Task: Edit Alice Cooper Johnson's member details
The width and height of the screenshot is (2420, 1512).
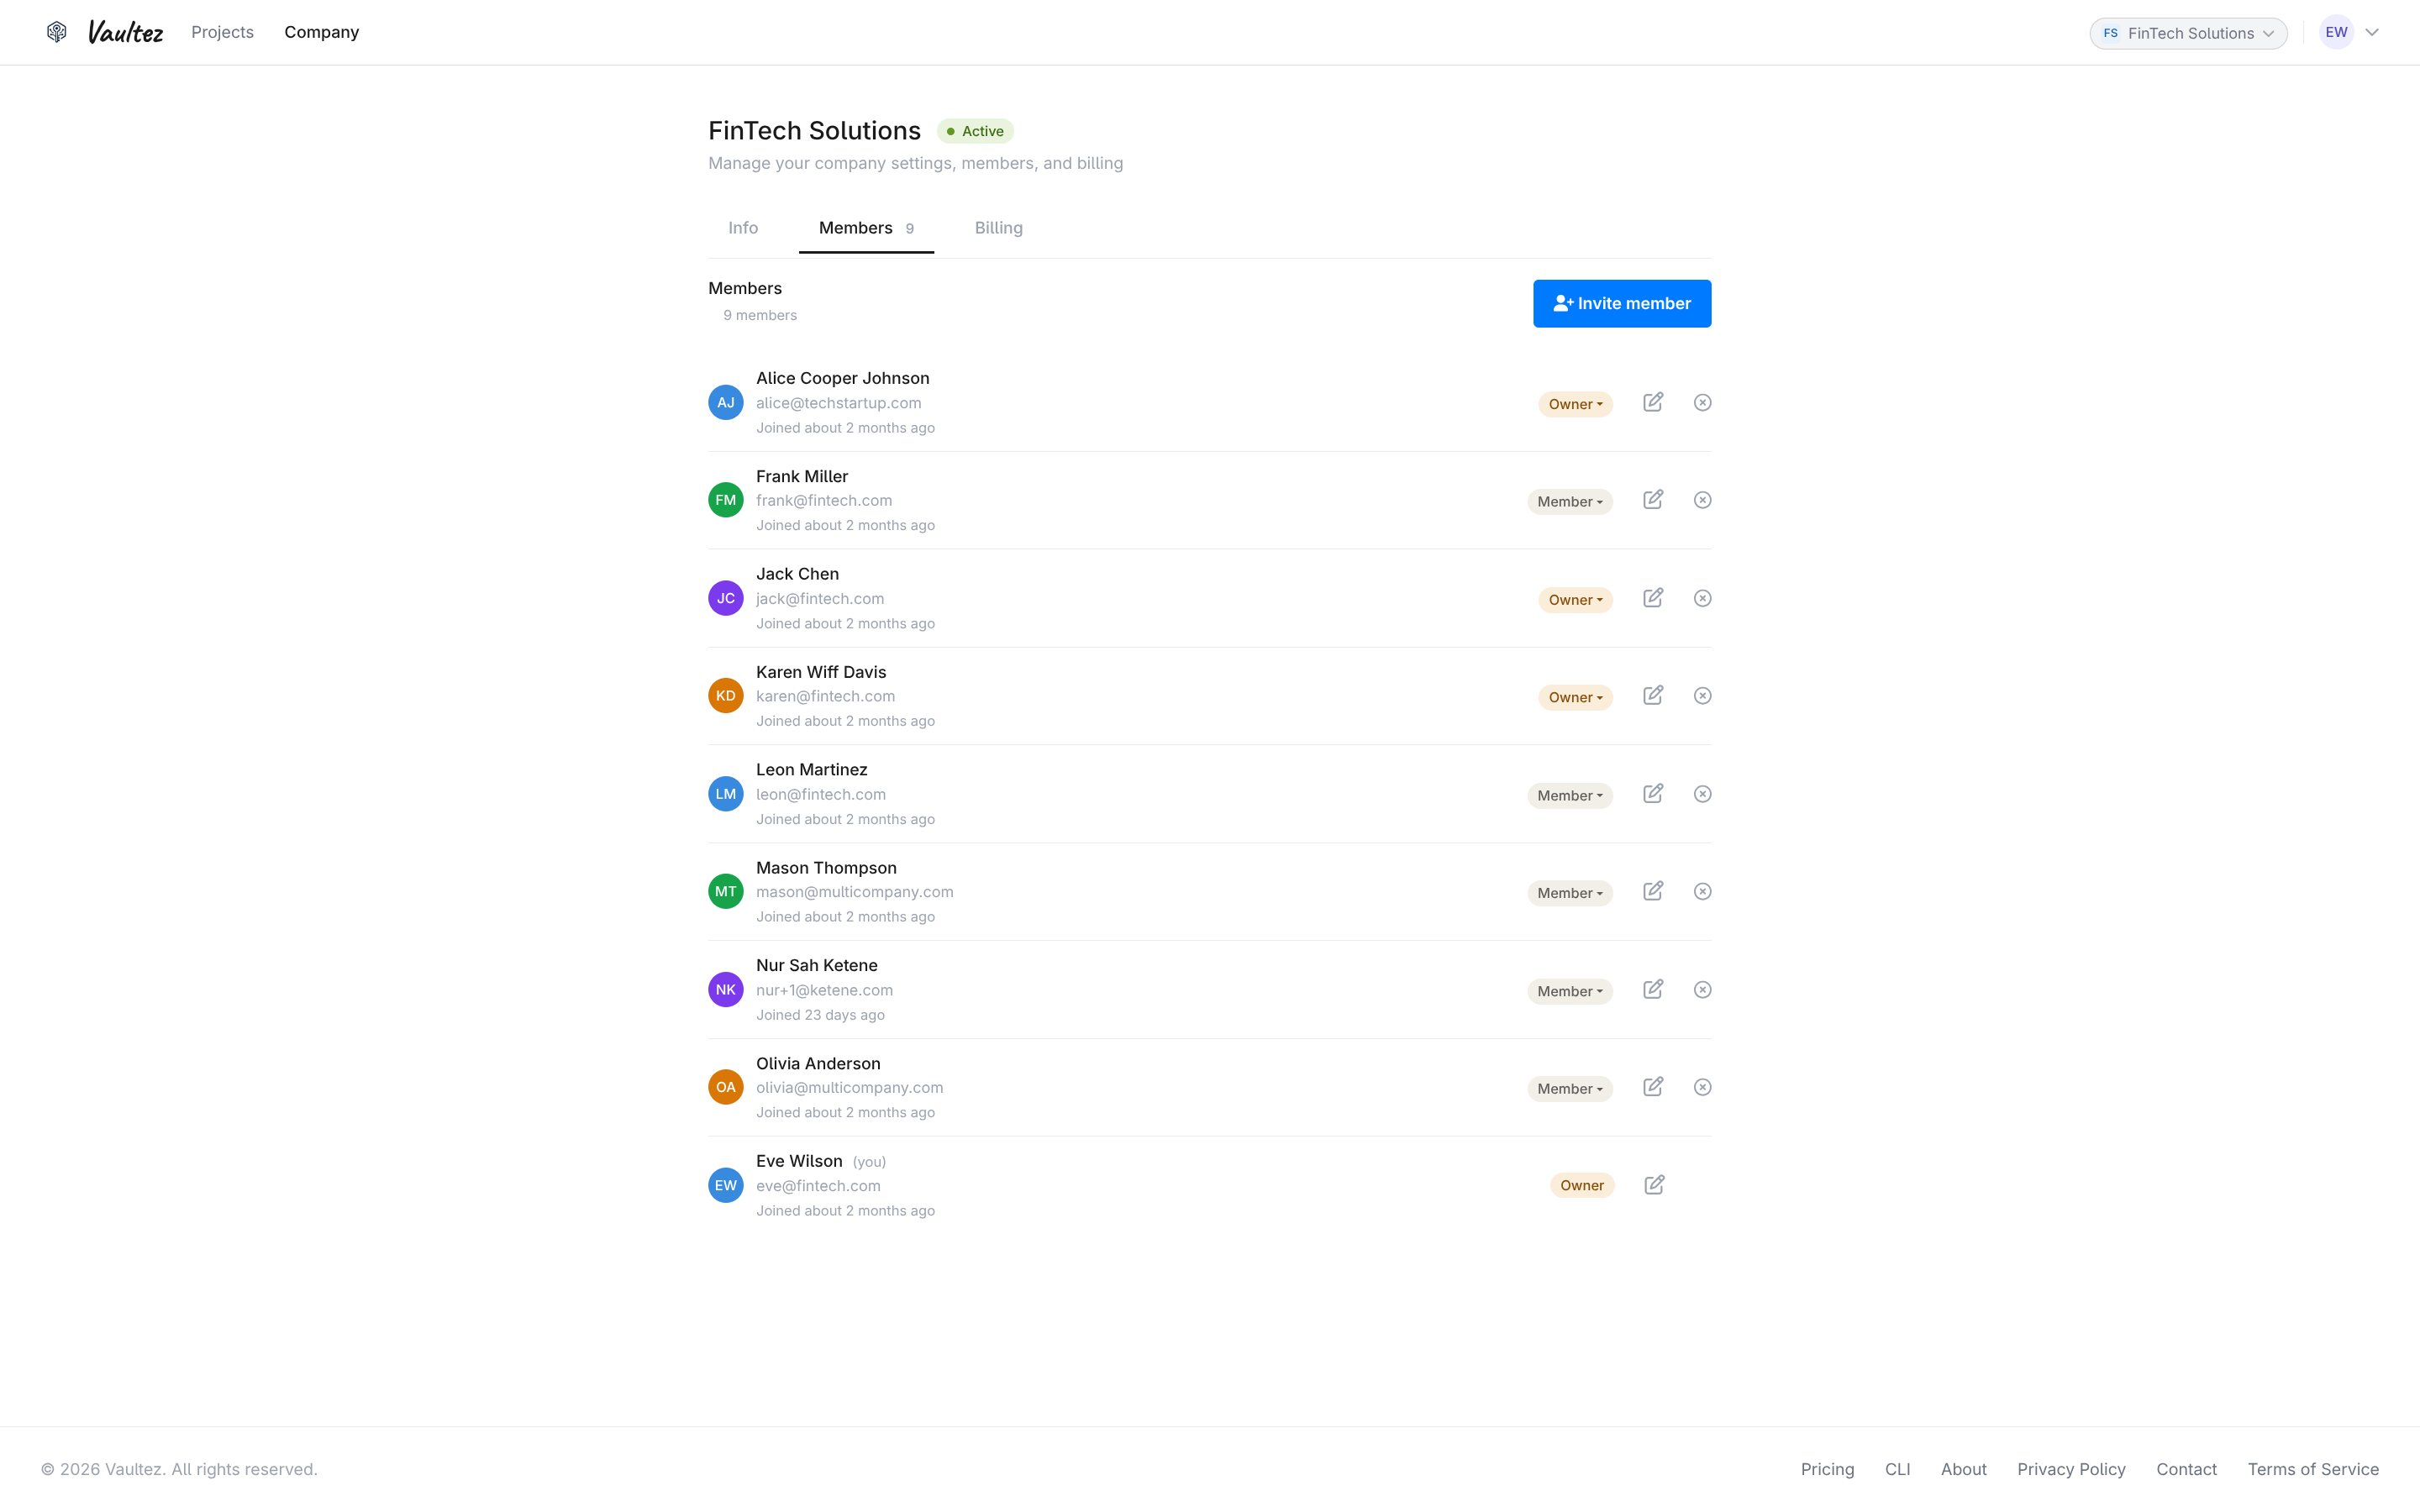Action: click(x=1653, y=402)
